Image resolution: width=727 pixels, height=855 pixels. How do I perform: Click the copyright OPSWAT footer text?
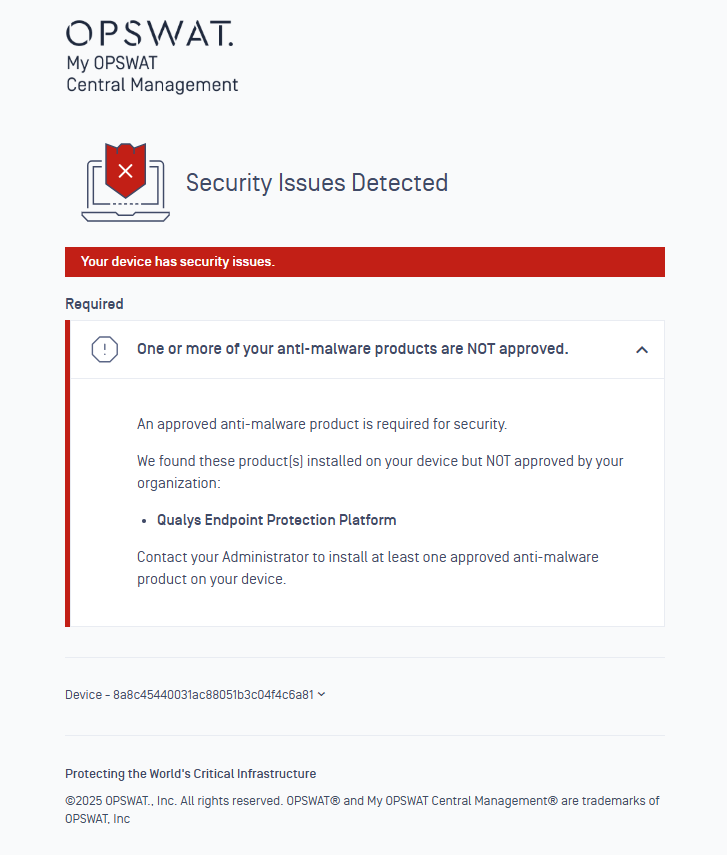(x=362, y=810)
